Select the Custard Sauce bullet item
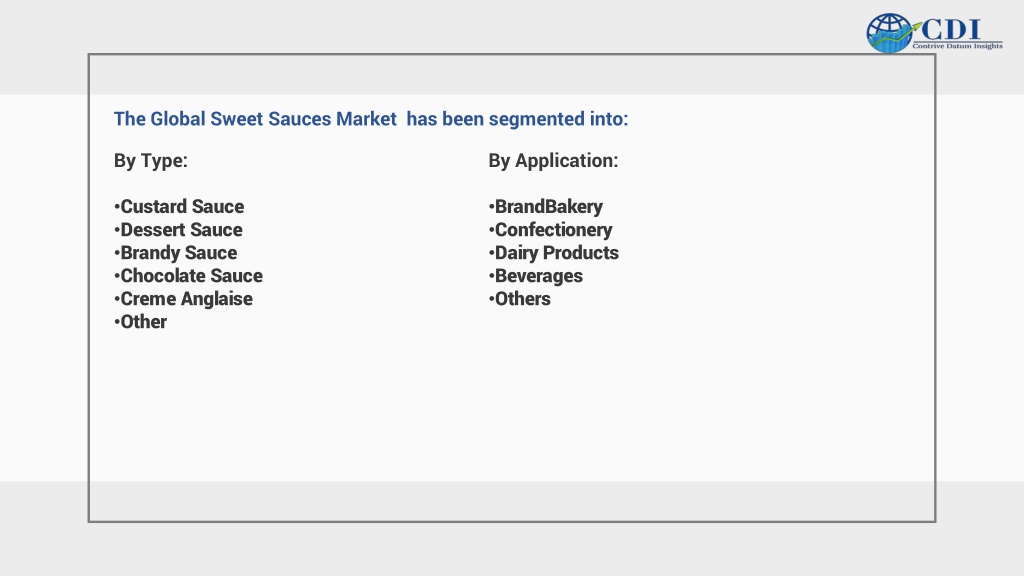 (179, 206)
